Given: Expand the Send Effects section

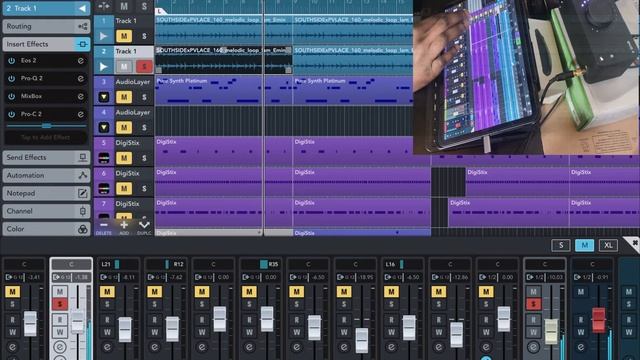Looking at the screenshot, I should pyautogui.click(x=46, y=157).
